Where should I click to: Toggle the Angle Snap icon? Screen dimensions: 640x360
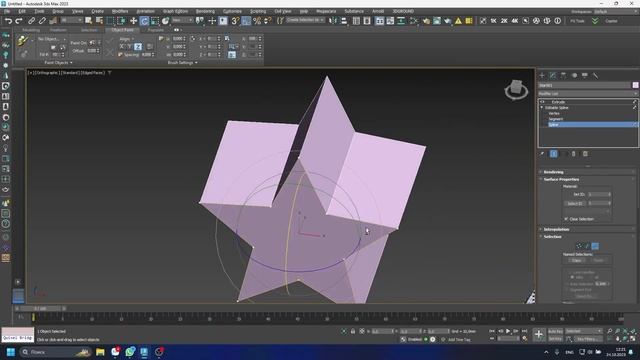(246, 21)
